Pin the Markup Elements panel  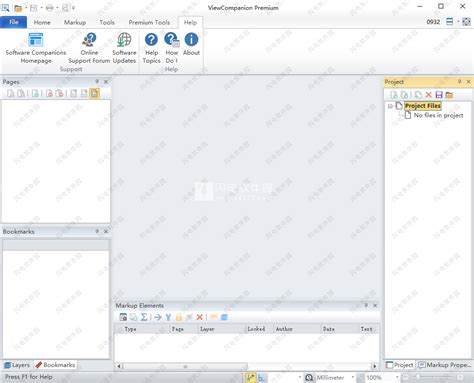point(366,305)
